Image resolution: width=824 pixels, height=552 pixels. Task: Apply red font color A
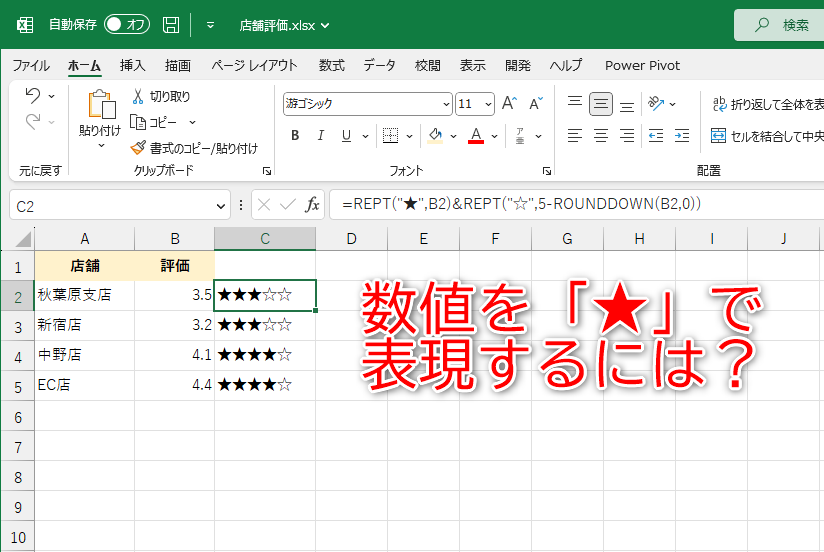pyautogui.click(x=476, y=136)
